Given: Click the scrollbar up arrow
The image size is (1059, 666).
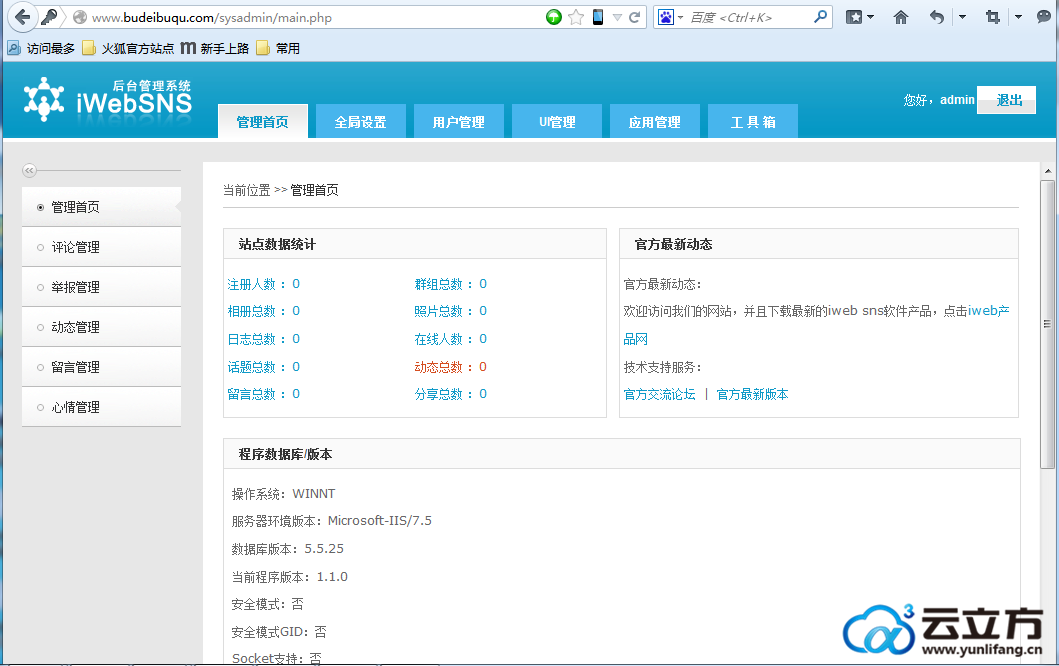Looking at the screenshot, I should pyautogui.click(x=1048, y=172).
